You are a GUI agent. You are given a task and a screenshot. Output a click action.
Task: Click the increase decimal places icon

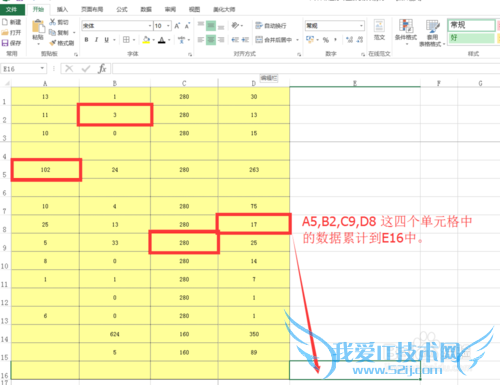coord(349,40)
